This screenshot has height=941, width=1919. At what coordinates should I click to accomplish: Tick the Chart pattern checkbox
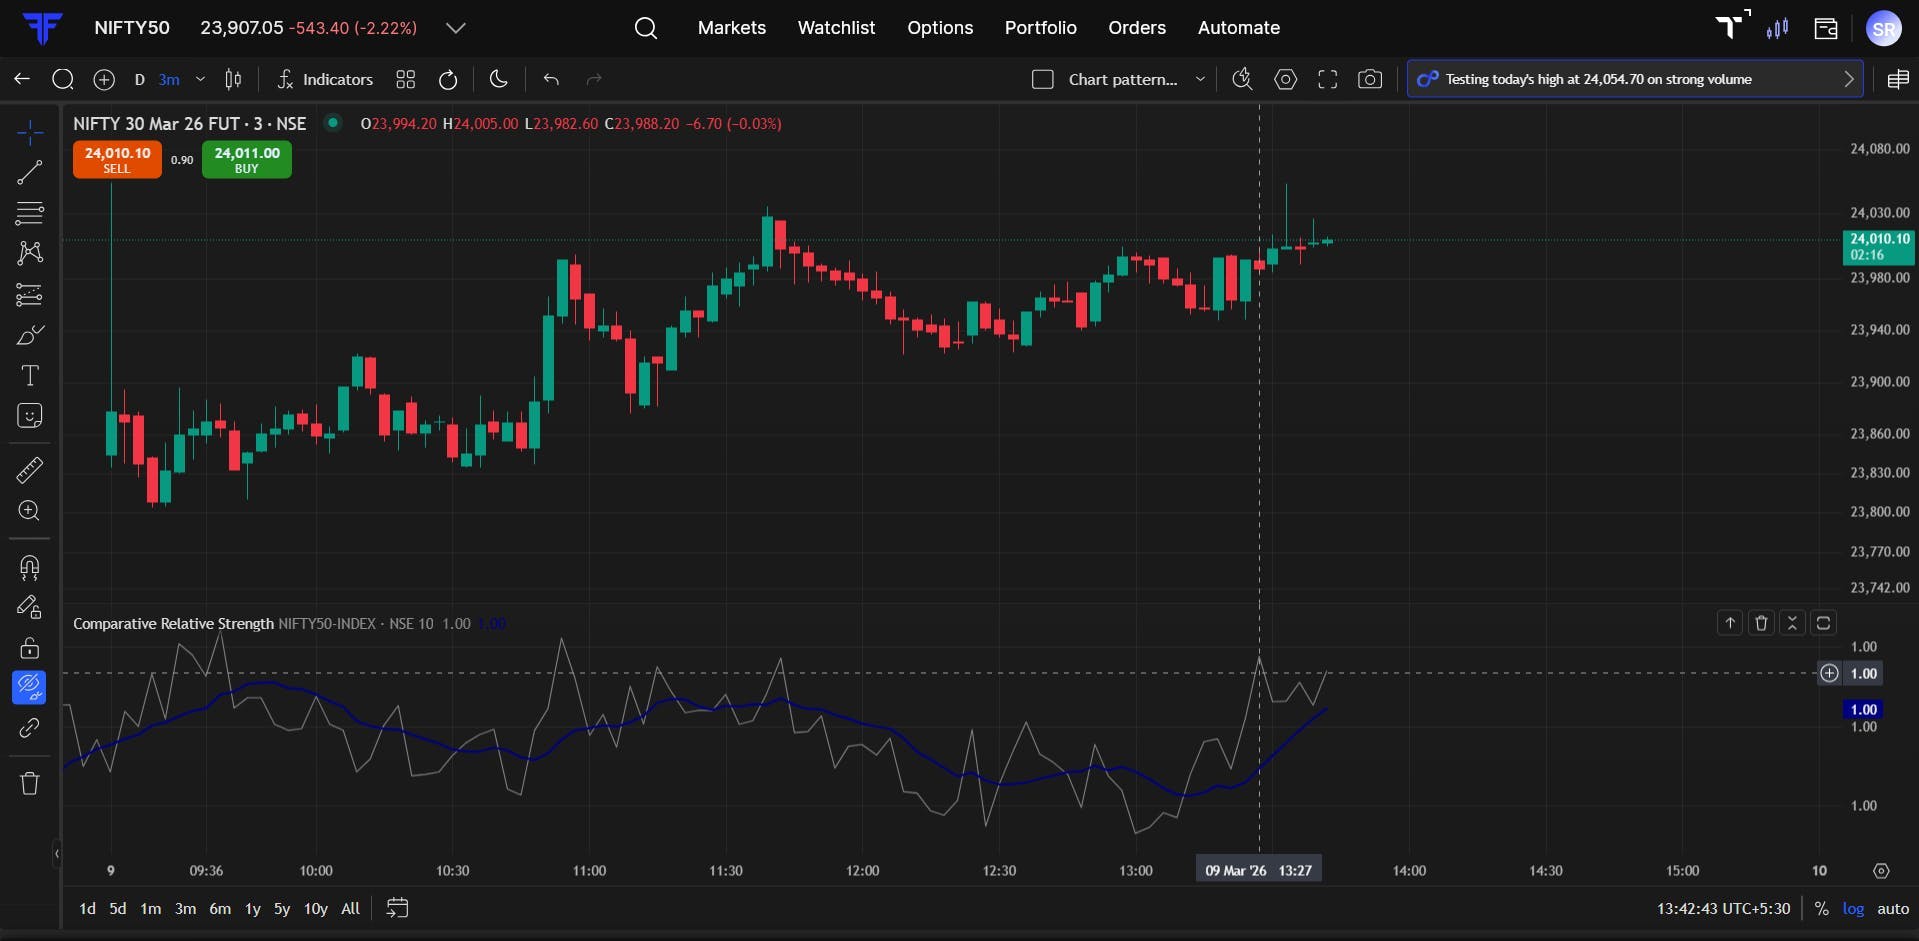click(1042, 79)
